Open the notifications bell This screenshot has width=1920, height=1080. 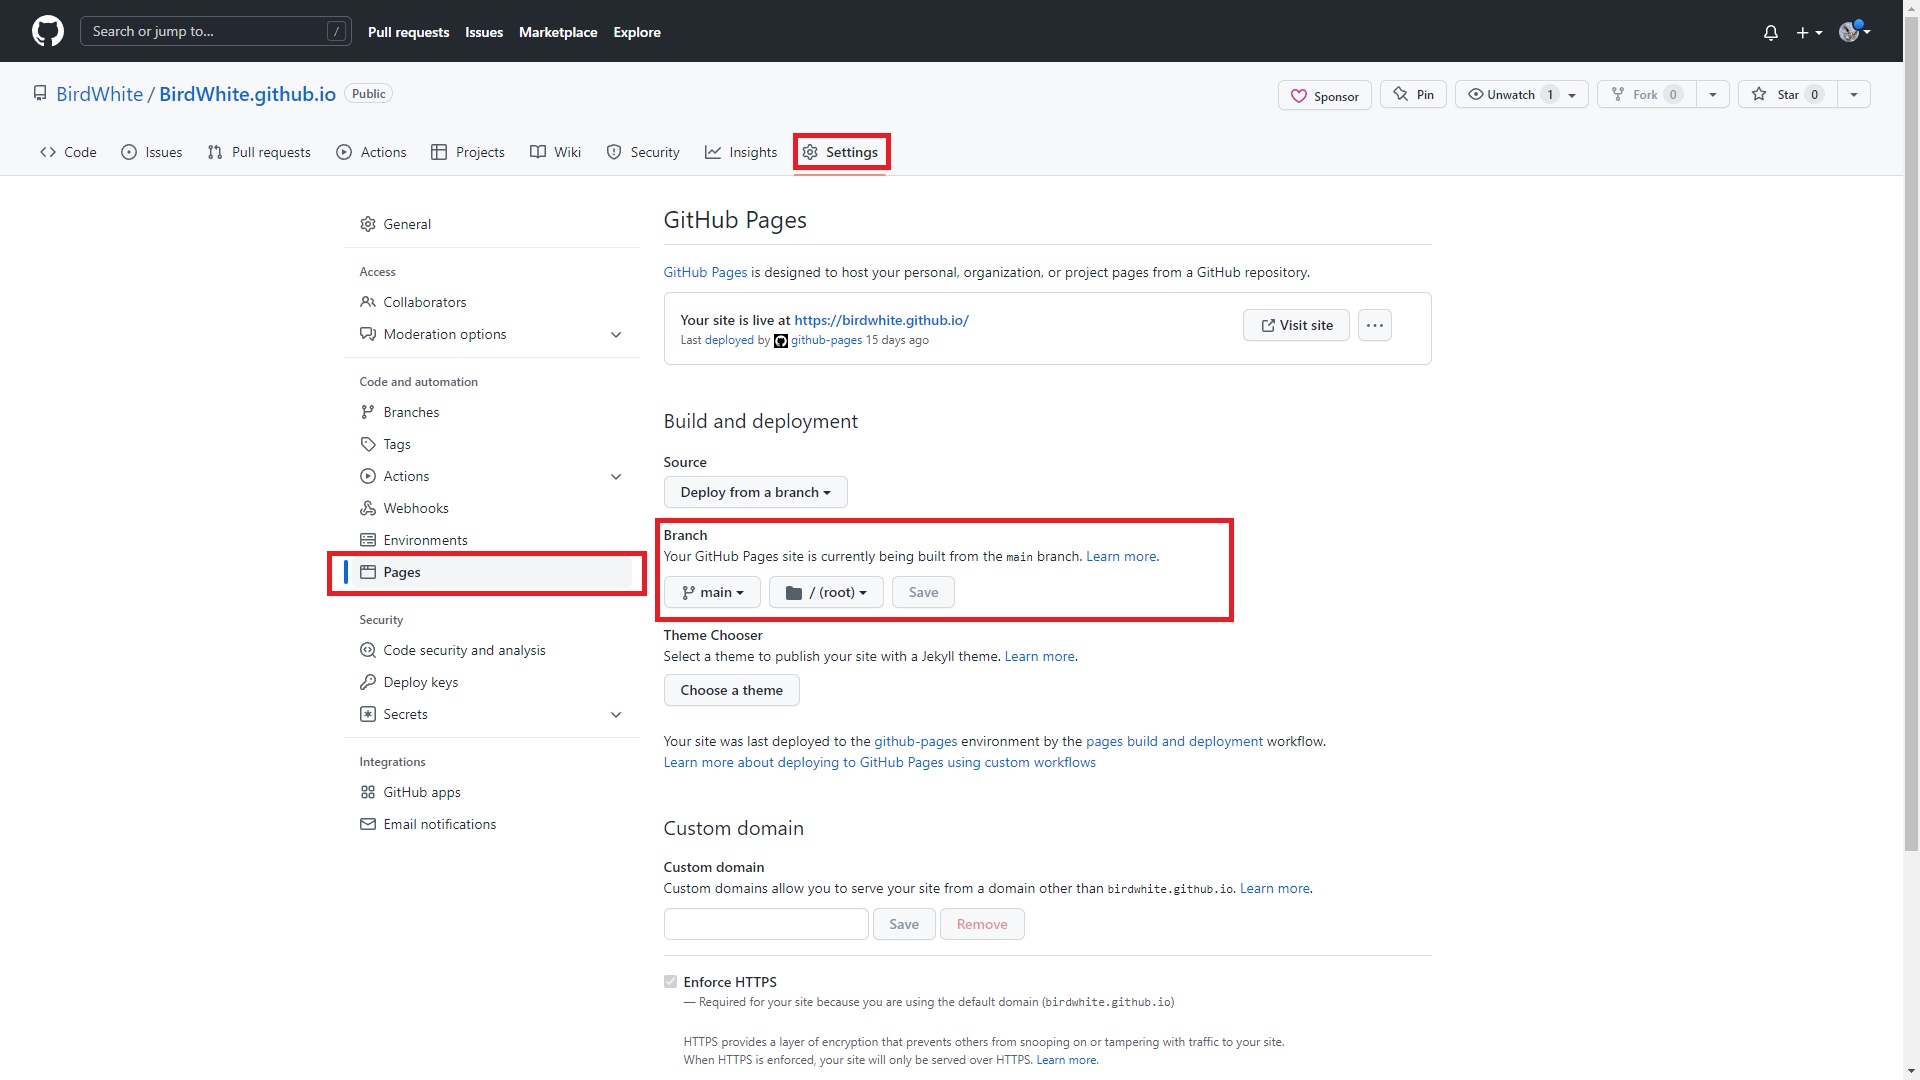(1770, 32)
